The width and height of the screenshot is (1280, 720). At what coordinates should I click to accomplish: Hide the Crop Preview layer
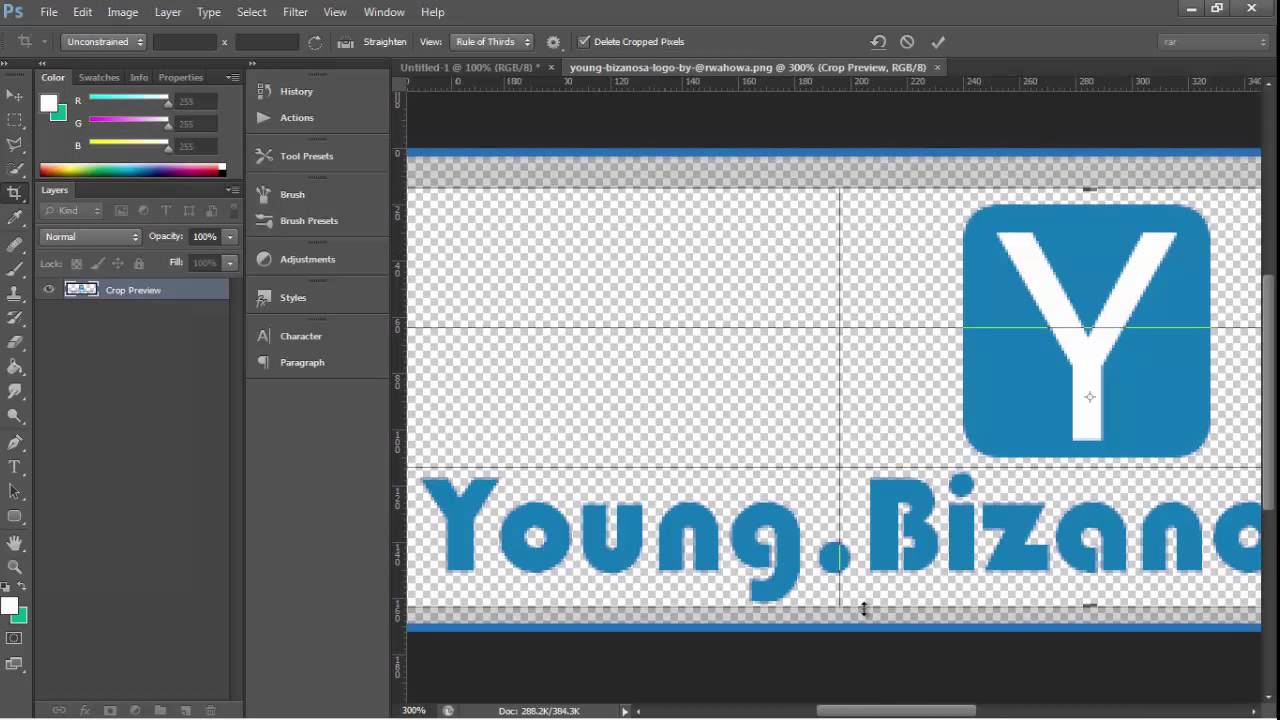point(48,290)
